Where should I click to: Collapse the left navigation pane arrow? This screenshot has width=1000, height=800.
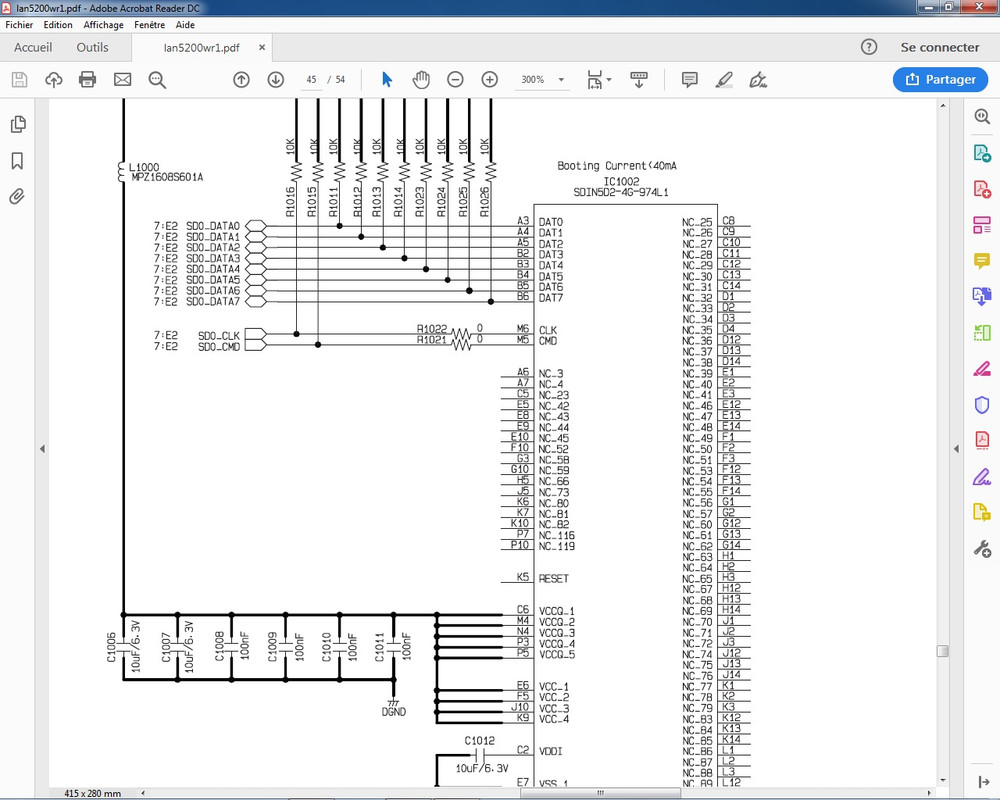[x=42, y=448]
